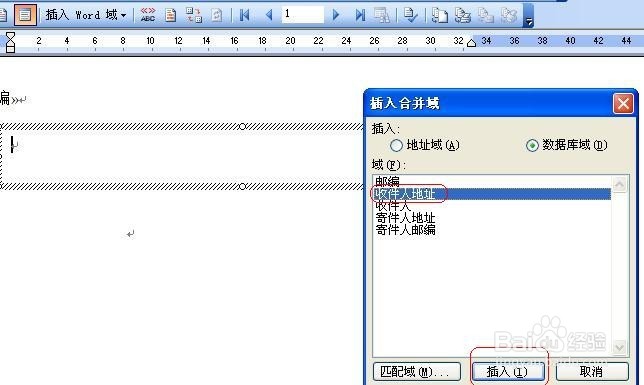Click the text box bottom-edge handle

(242, 187)
